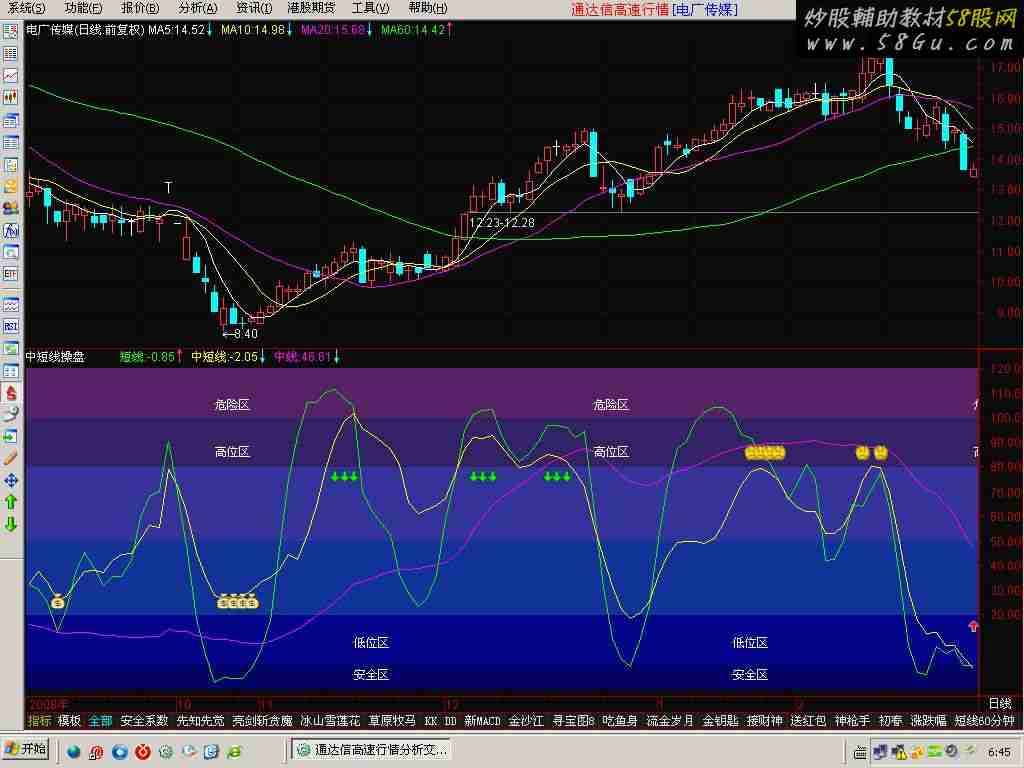
Task: Open the 分析(A) menu
Action: pyautogui.click(x=198, y=8)
